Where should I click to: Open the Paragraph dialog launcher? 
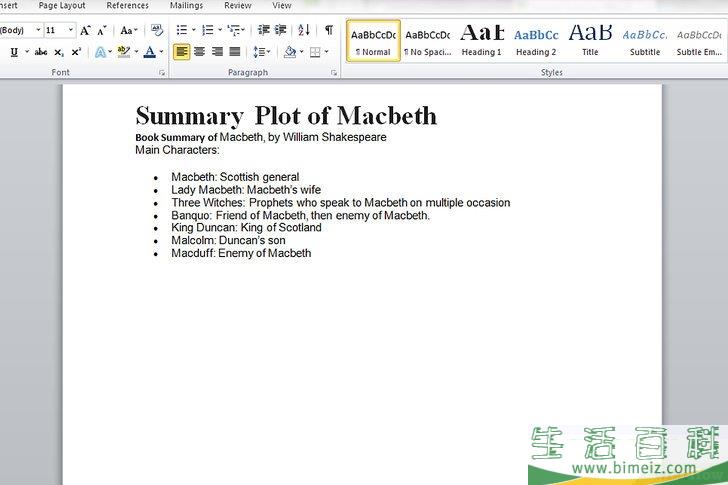pyautogui.click(x=334, y=73)
